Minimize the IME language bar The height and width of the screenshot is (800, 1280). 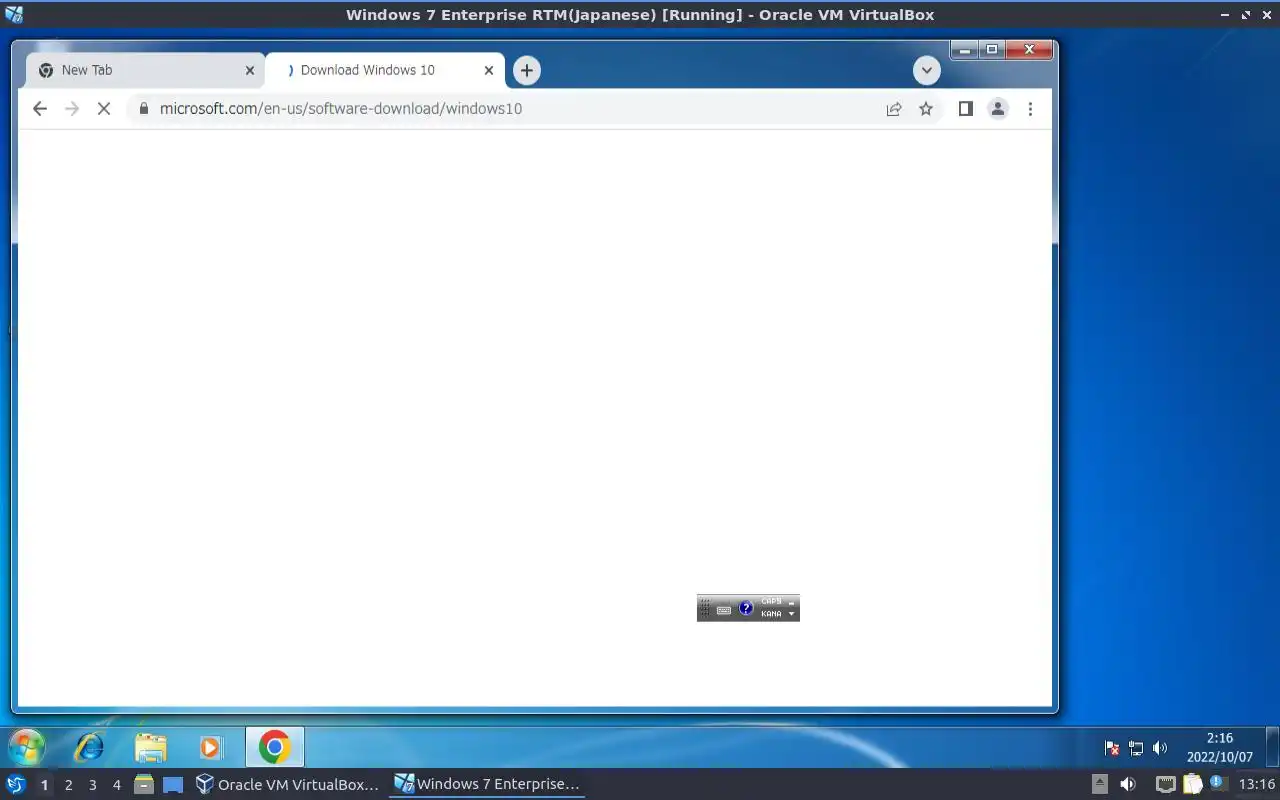click(x=792, y=602)
